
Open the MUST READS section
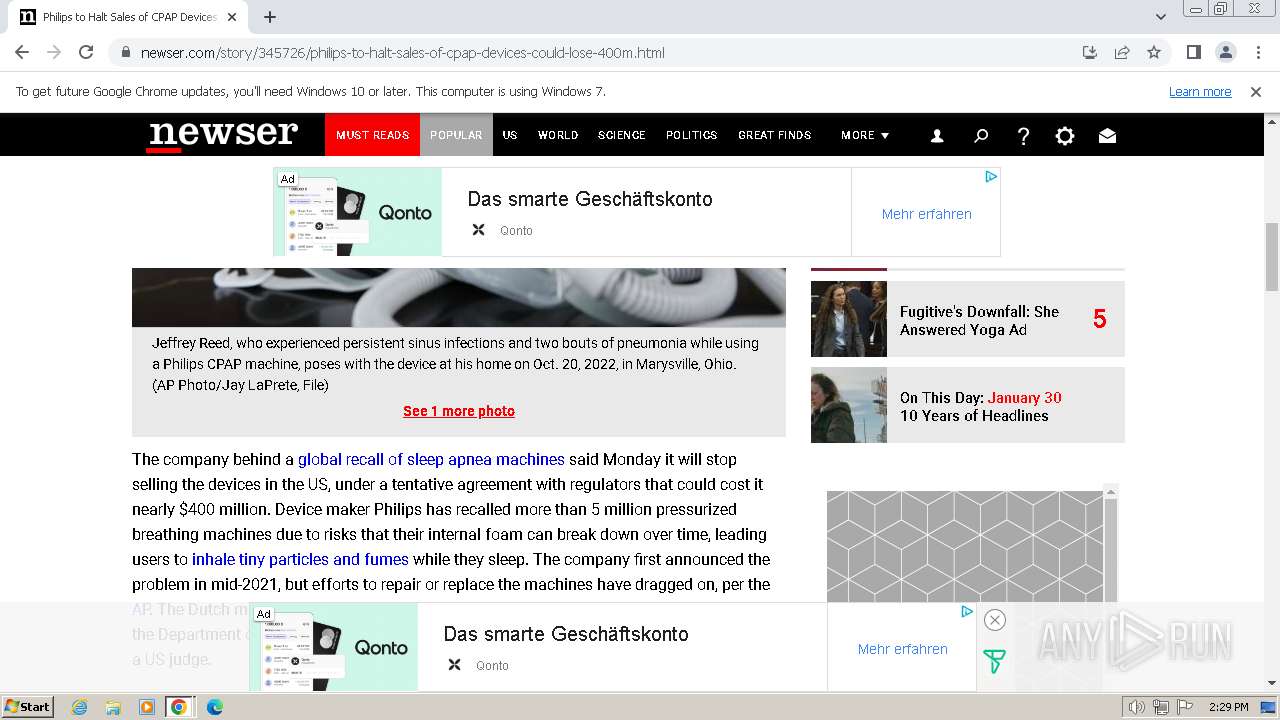pyautogui.click(x=372, y=135)
